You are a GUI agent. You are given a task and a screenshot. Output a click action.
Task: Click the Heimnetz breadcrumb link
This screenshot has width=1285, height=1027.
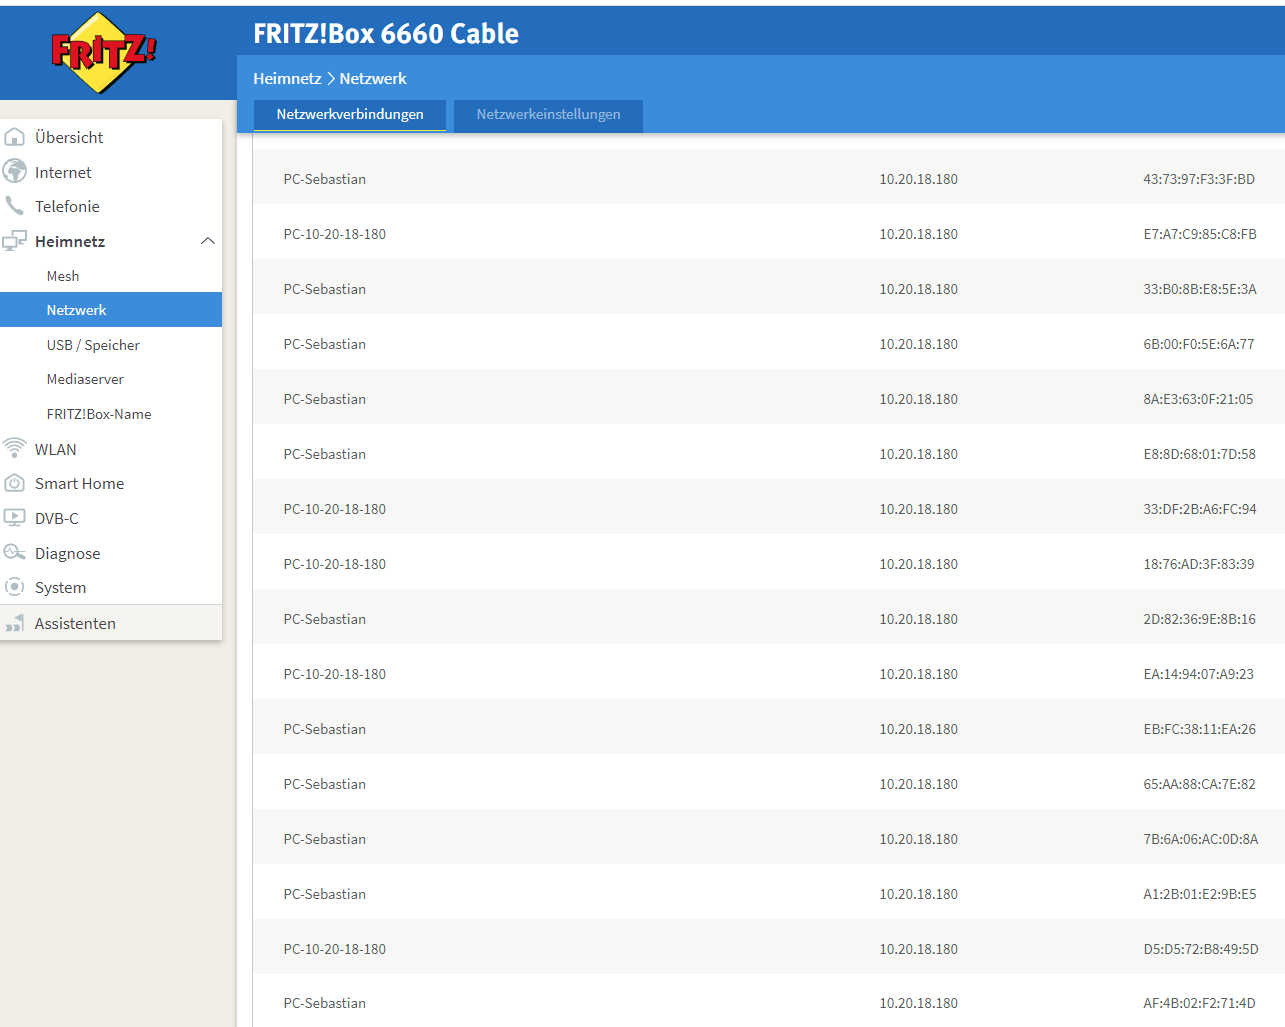coord(287,78)
